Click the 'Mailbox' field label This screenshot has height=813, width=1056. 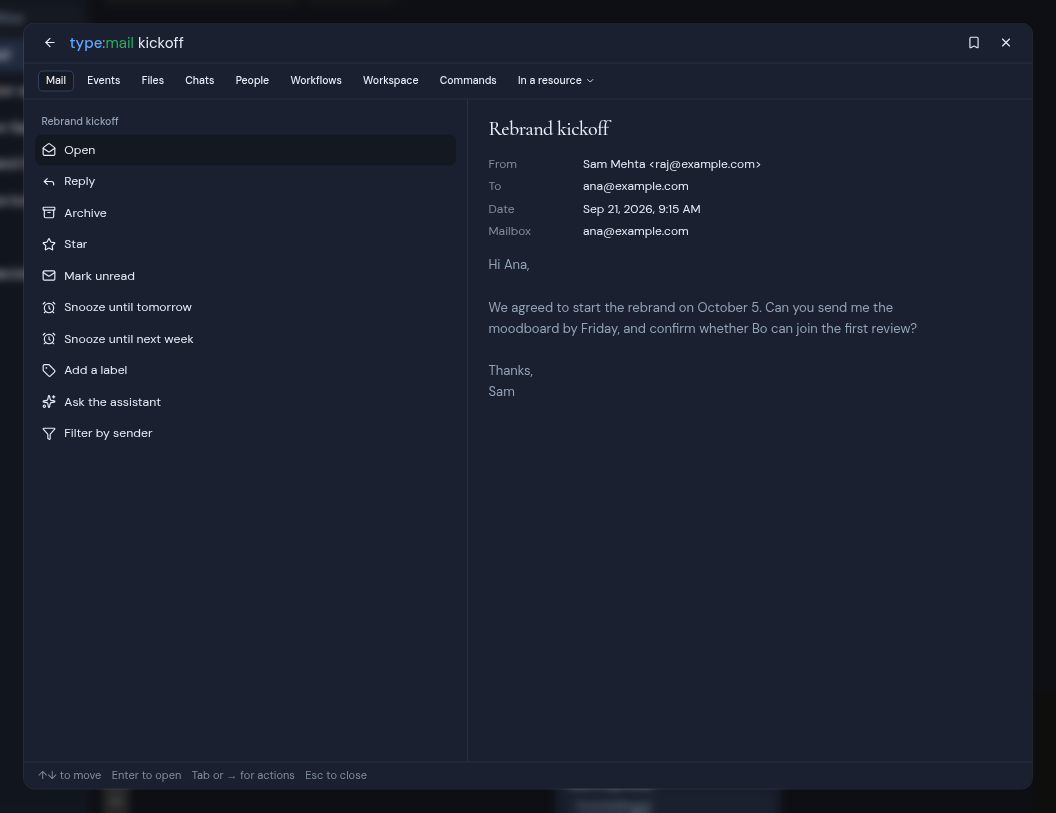coord(510,231)
